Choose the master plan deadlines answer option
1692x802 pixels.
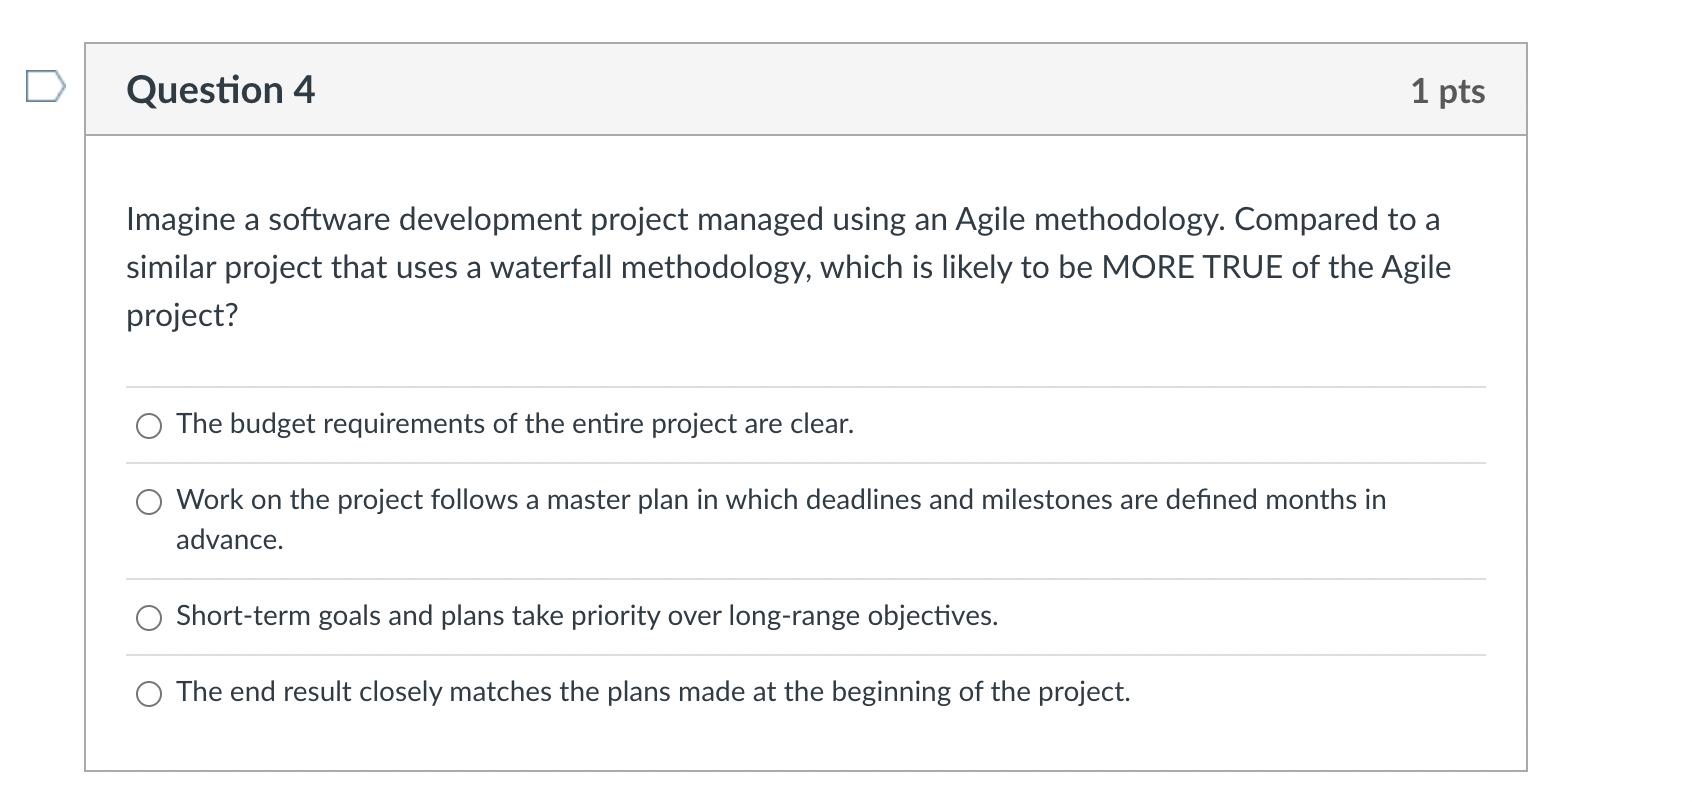(148, 502)
